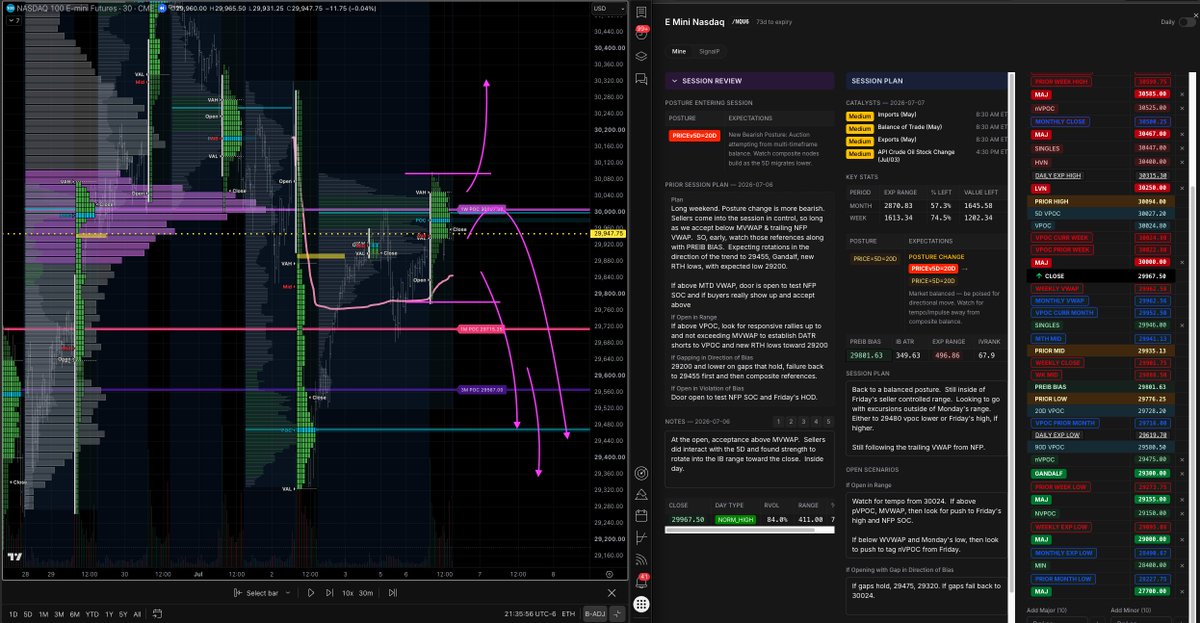The height and width of the screenshot is (623, 1200).
Task: Remove the LVN 30250.00 level
Action: tap(1183, 187)
